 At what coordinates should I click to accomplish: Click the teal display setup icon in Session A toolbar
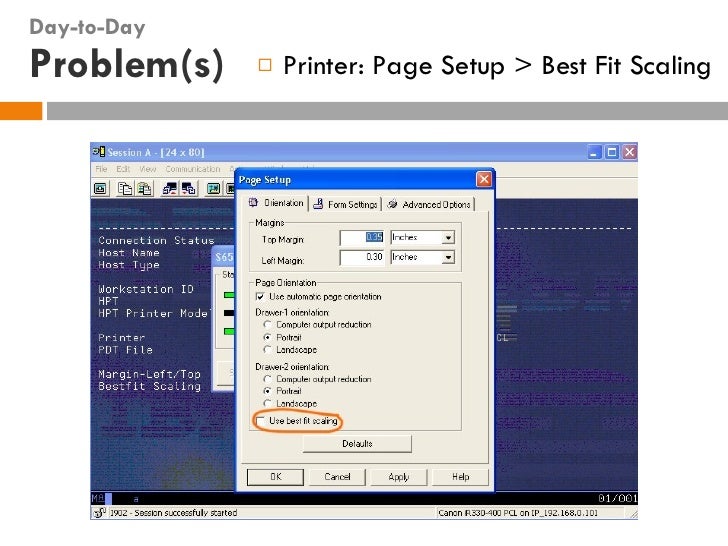click(x=213, y=188)
